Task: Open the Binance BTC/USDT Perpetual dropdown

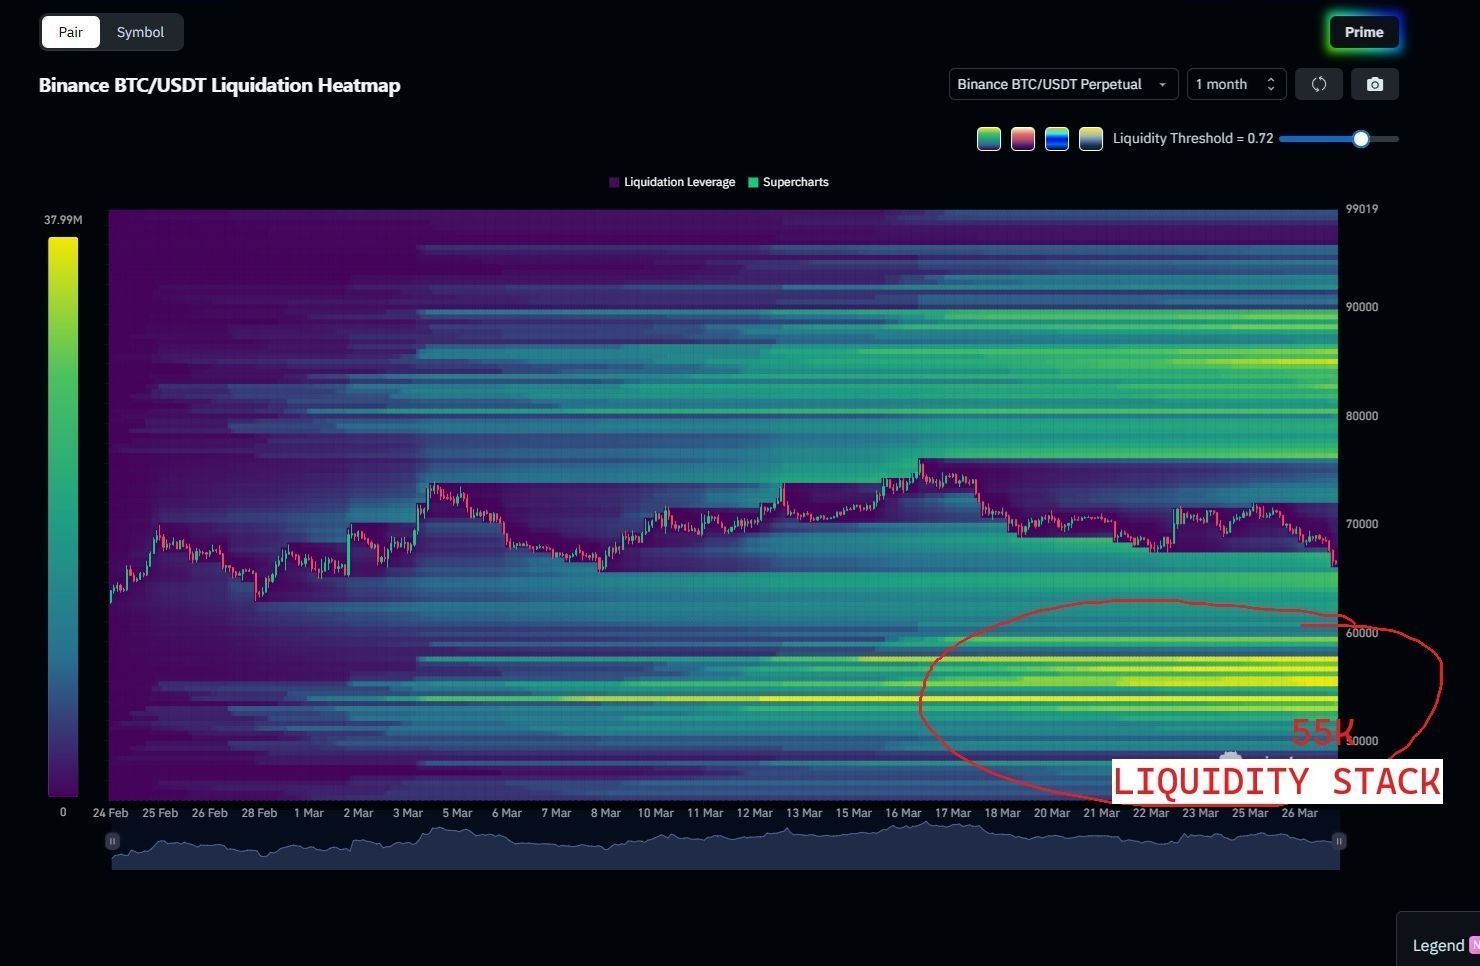Action: click(x=1063, y=84)
